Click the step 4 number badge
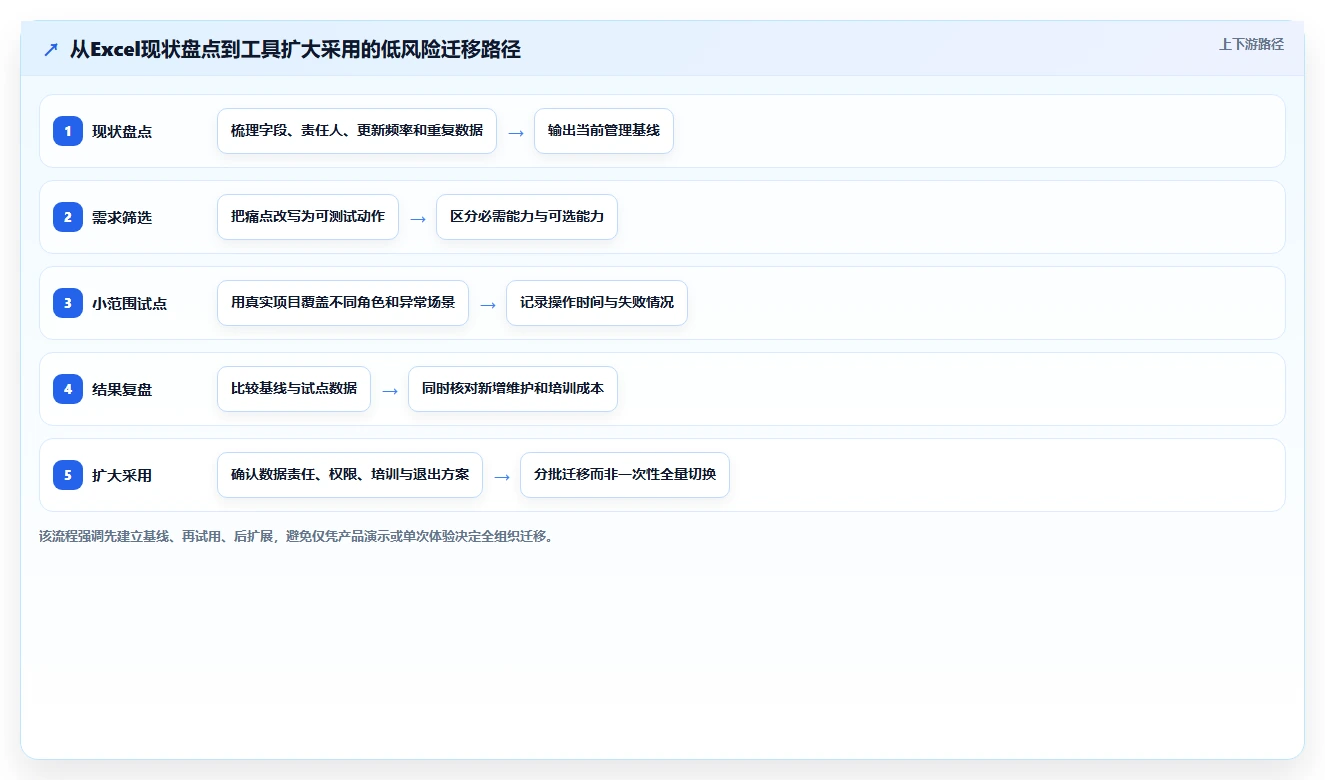 click(68, 389)
